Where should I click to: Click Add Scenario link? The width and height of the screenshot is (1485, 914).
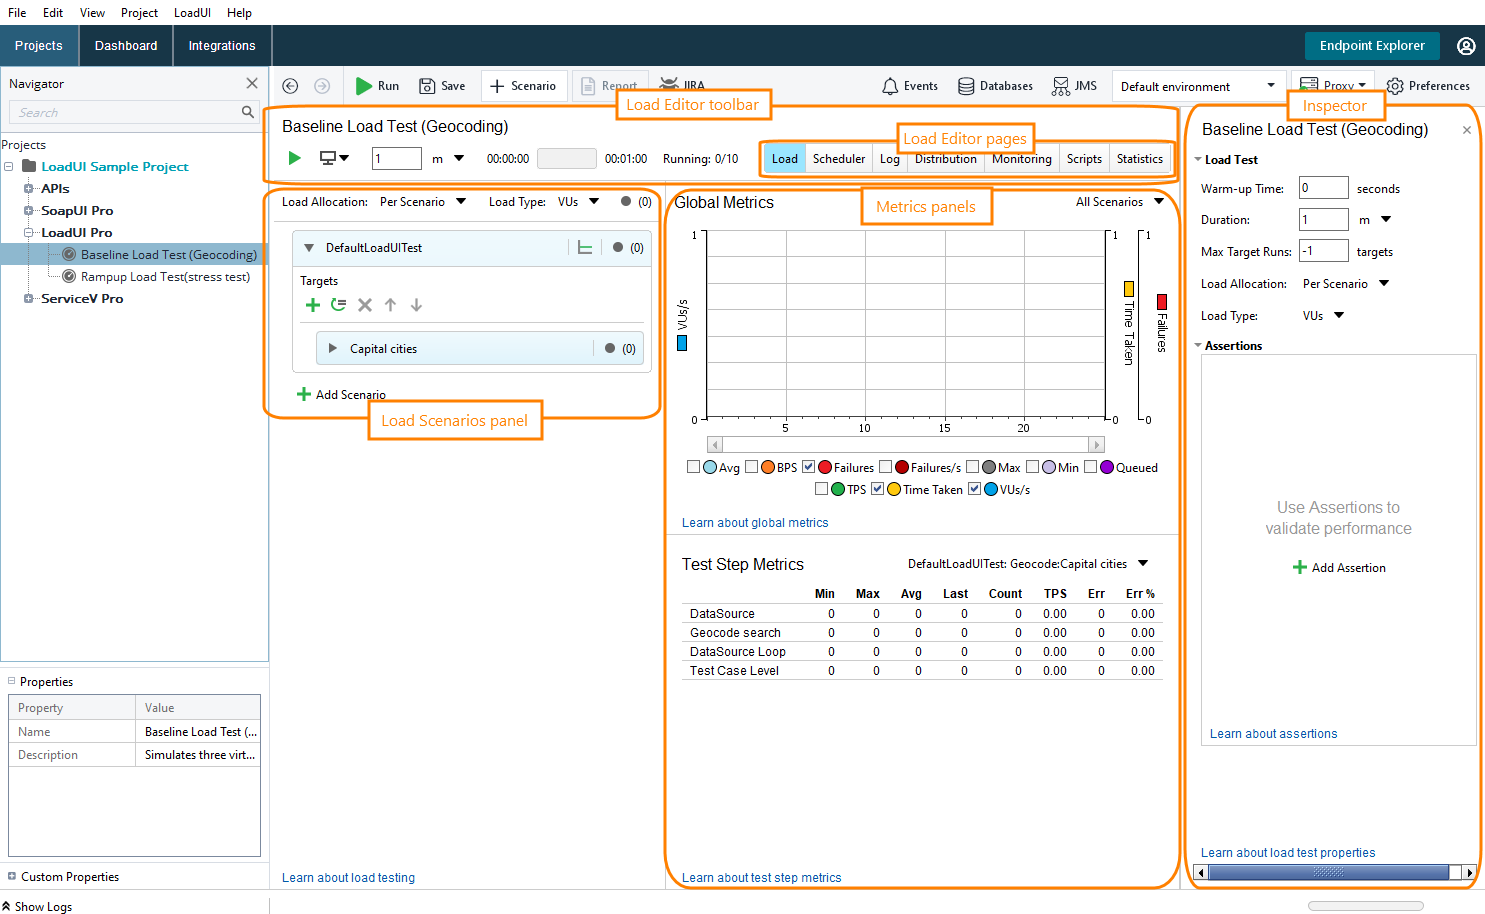pos(341,395)
